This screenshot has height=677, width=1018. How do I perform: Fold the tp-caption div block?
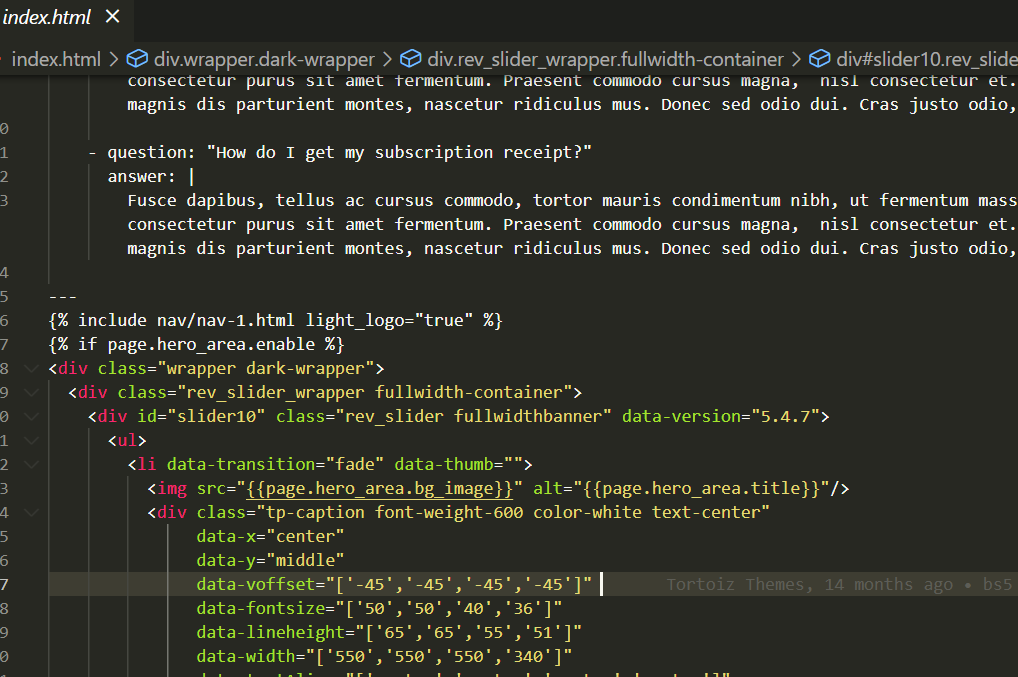[x=30, y=512]
